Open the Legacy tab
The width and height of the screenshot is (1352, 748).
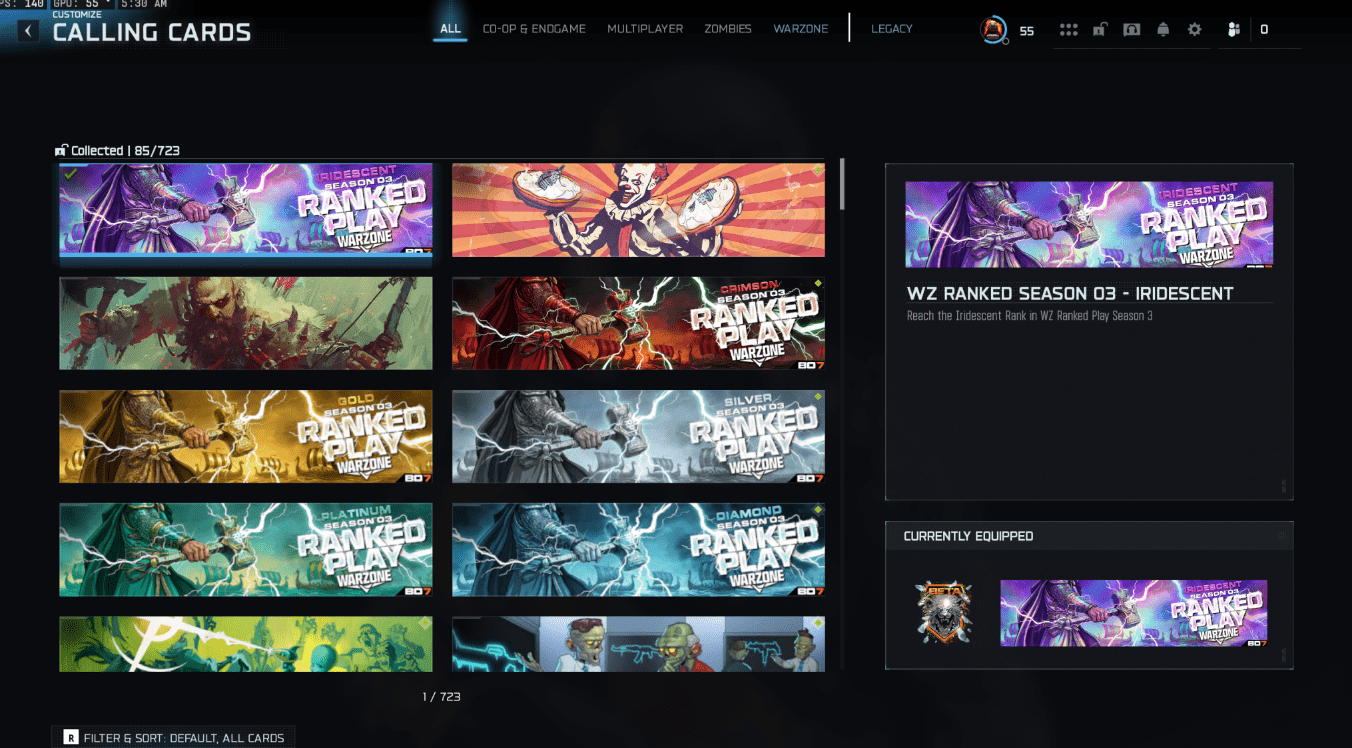coord(891,29)
